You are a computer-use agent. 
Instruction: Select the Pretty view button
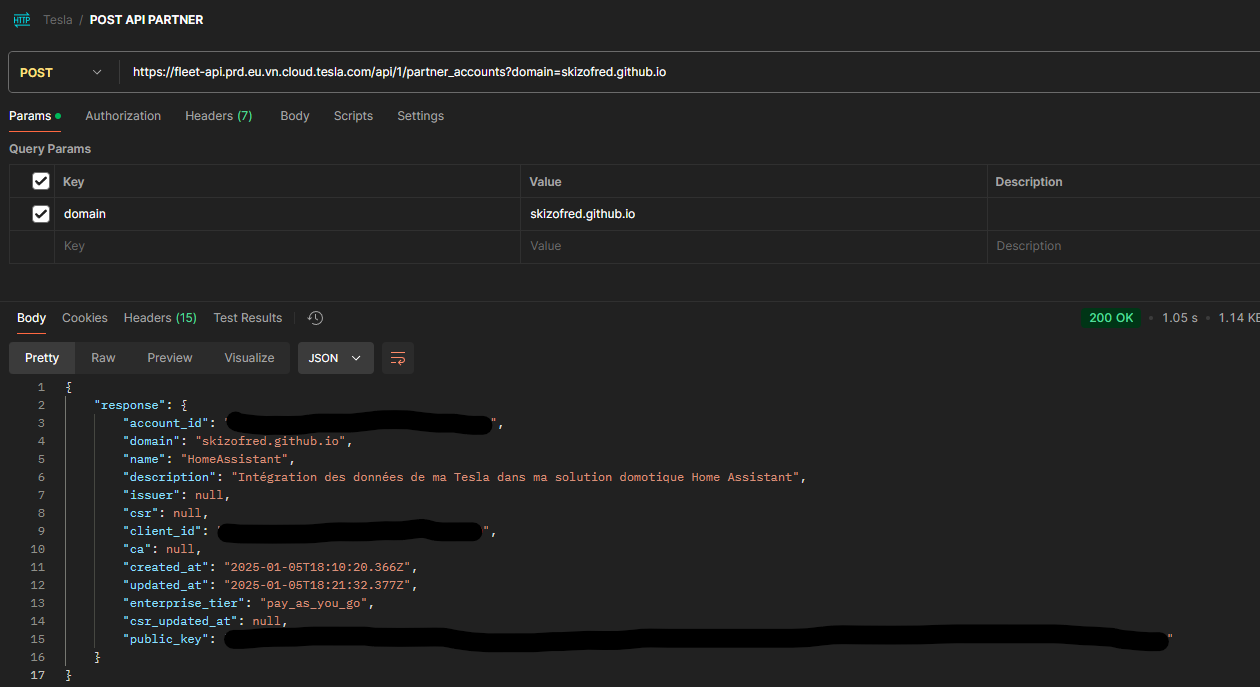click(x=42, y=358)
